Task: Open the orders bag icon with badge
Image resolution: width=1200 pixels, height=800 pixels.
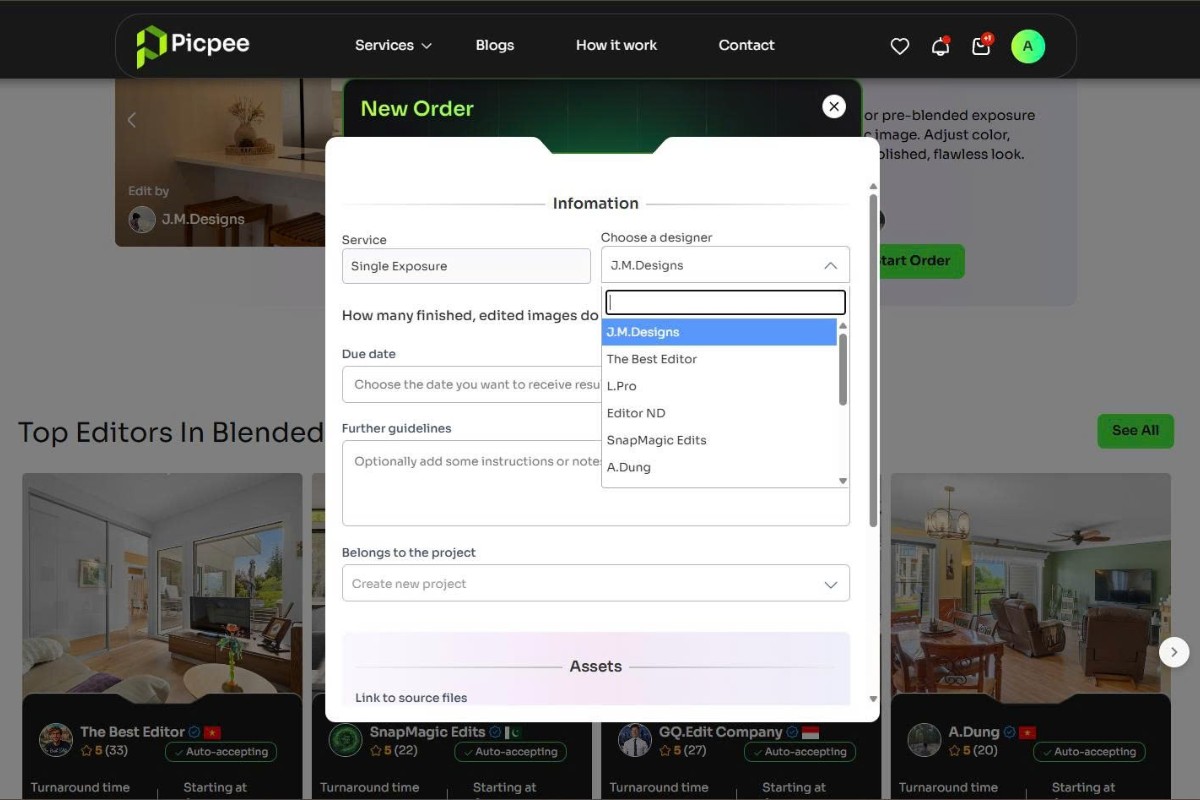Action: (981, 46)
